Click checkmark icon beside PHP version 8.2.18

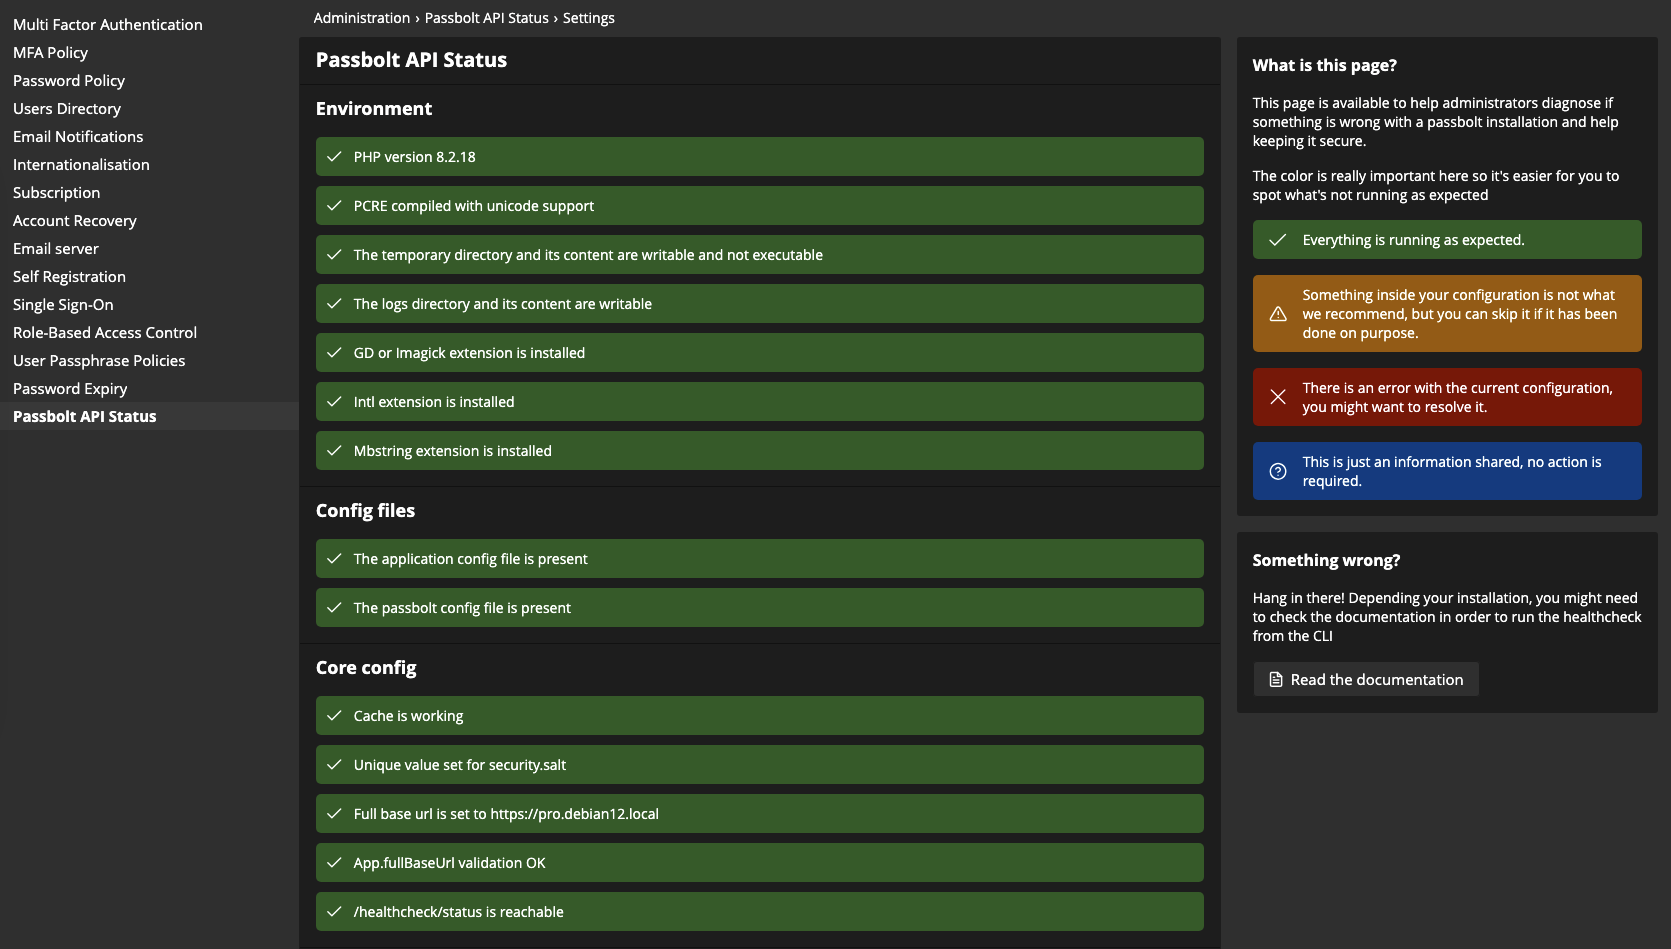(334, 157)
